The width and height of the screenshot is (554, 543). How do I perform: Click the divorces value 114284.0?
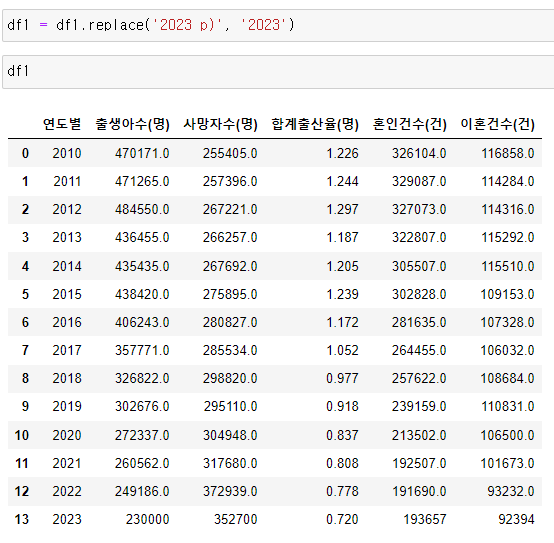tap(508, 182)
